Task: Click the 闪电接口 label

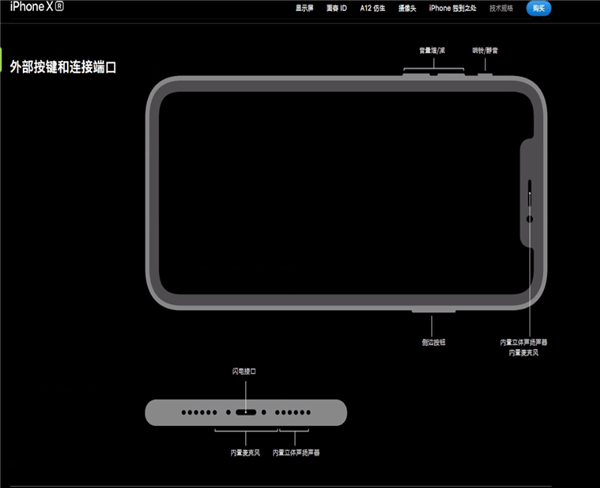Action: pyautogui.click(x=244, y=371)
